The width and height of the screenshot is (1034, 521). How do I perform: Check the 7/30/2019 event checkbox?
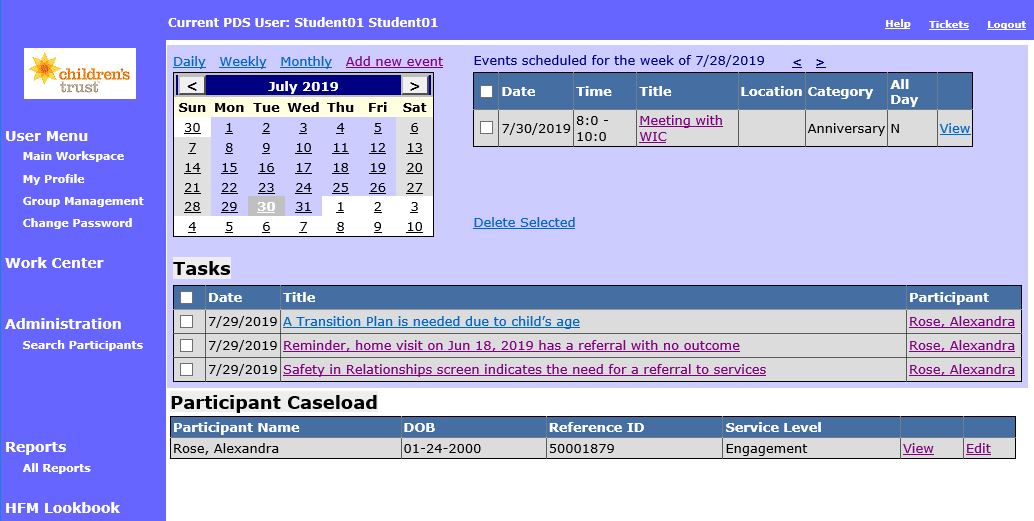pos(487,128)
